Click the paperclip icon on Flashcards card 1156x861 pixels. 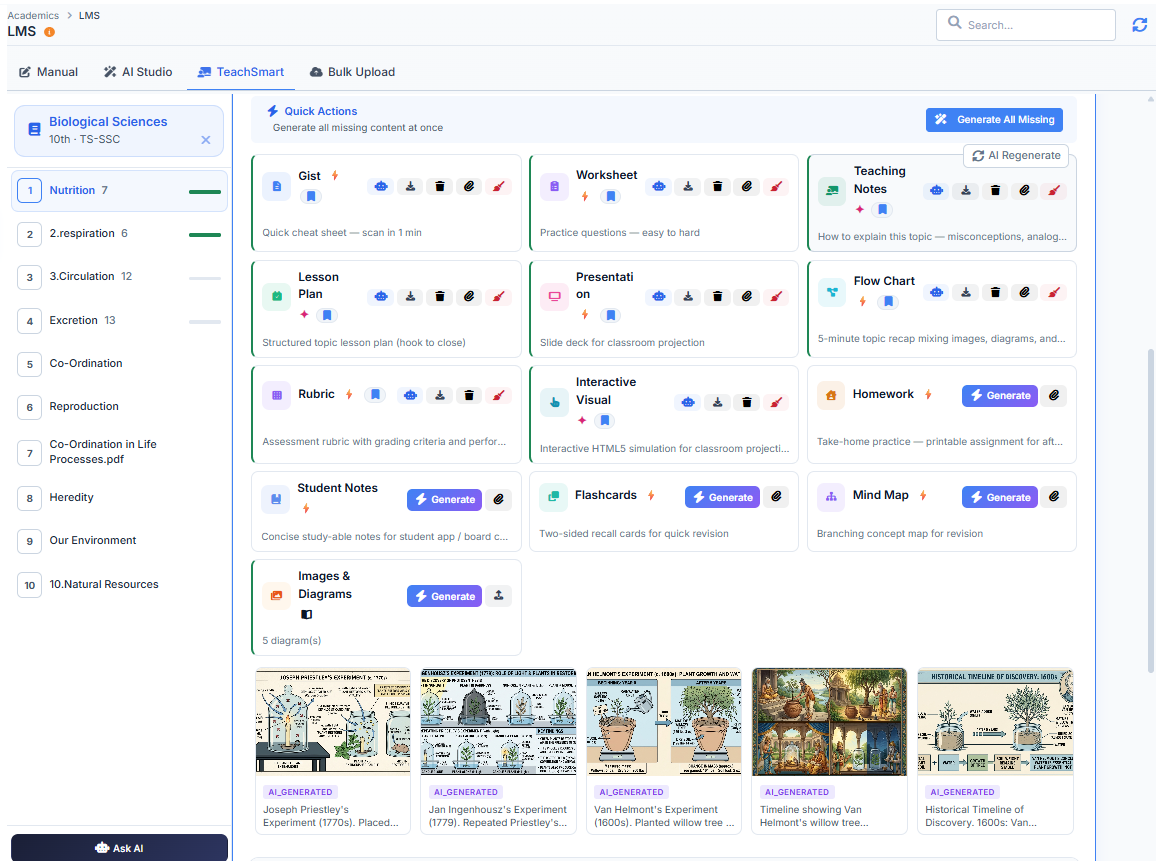click(x=776, y=498)
